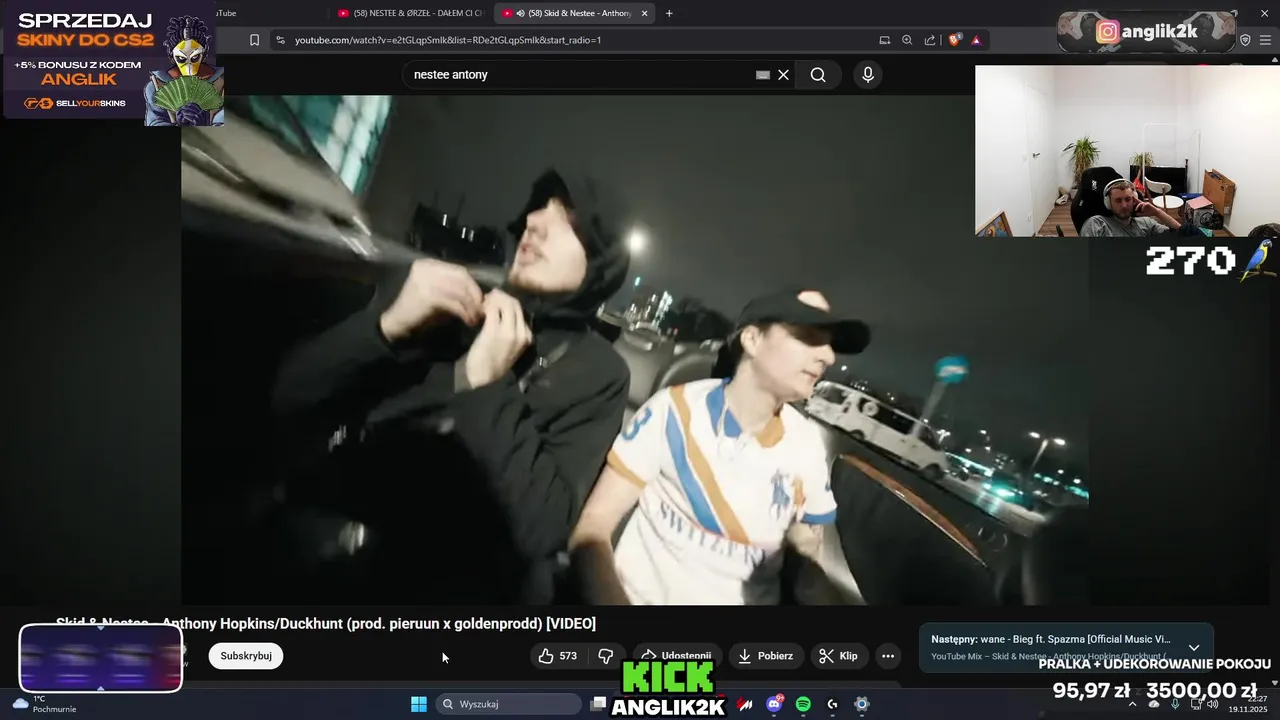Start voice search with the microphone

[867, 75]
